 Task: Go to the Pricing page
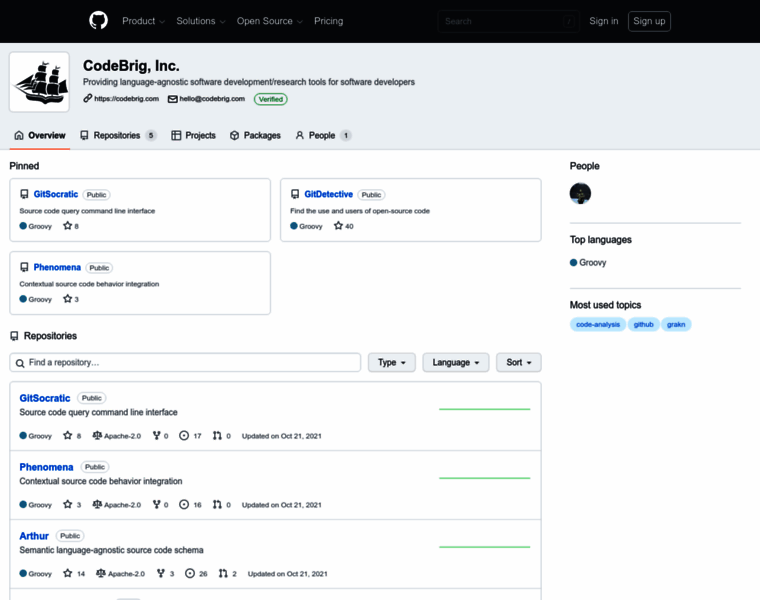click(328, 21)
